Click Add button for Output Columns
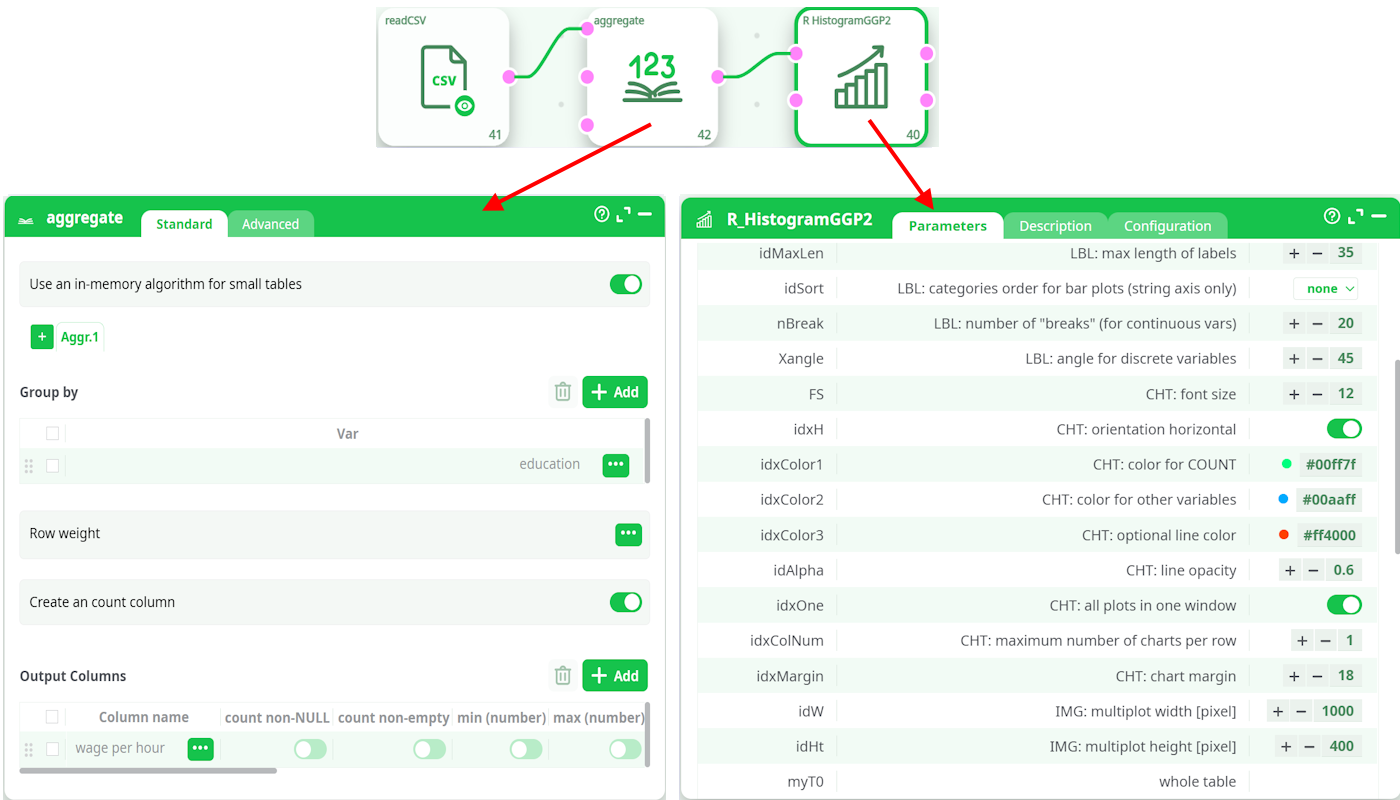The width and height of the screenshot is (1400, 800). (x=615, y=676)
